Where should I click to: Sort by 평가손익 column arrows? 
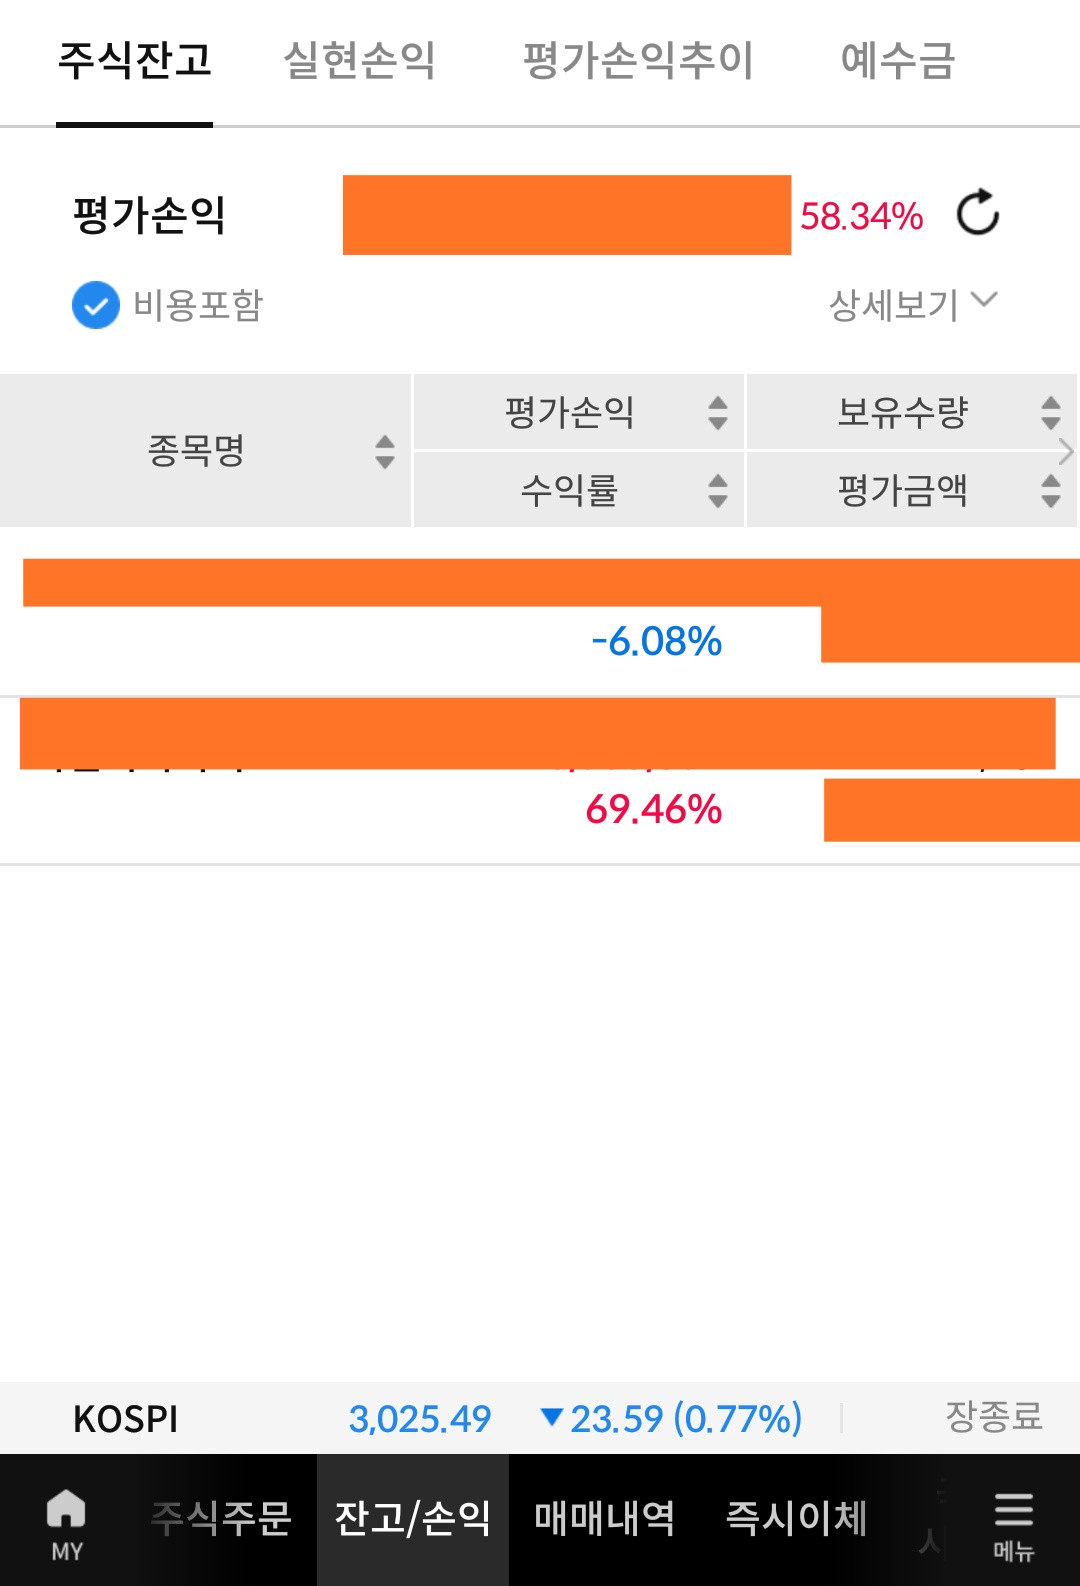(x=718, y=412)
